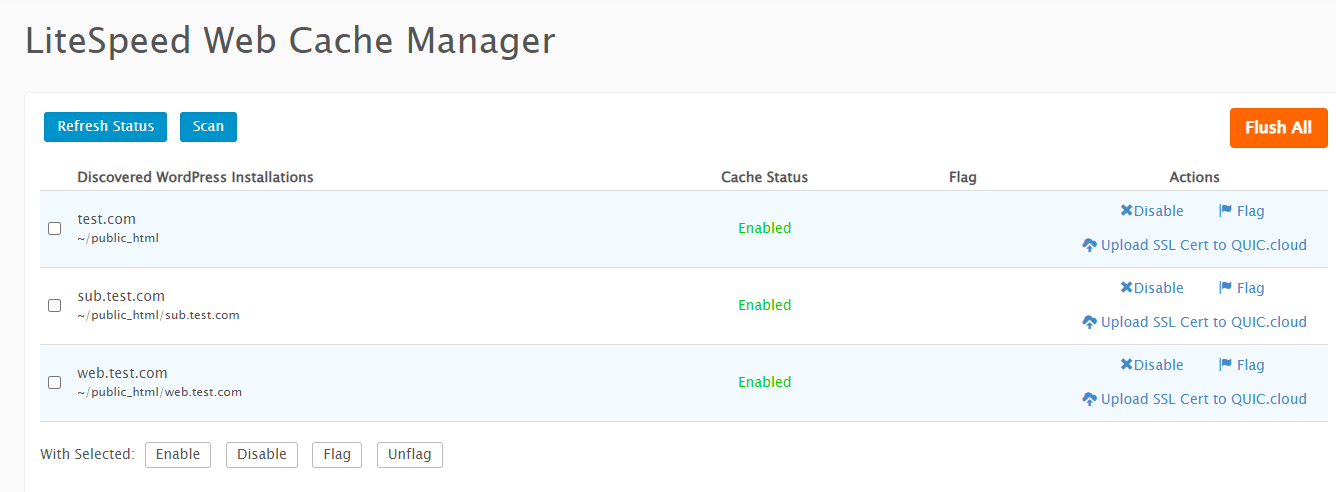Click the X Disable icon for sub.test.com
Screen dimensions: 1336x492
click(1127, 288)
